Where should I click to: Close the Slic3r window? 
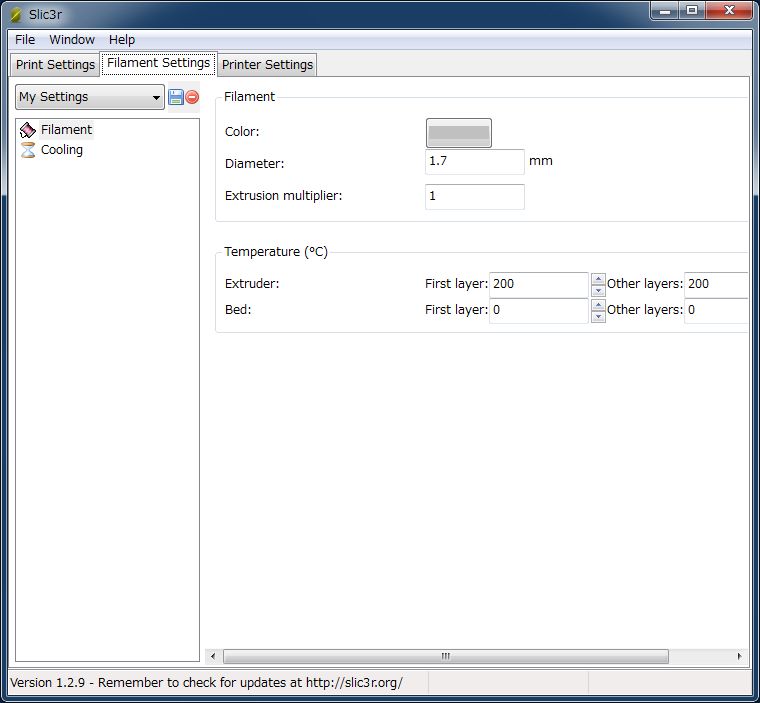click(x=729, y=11)
